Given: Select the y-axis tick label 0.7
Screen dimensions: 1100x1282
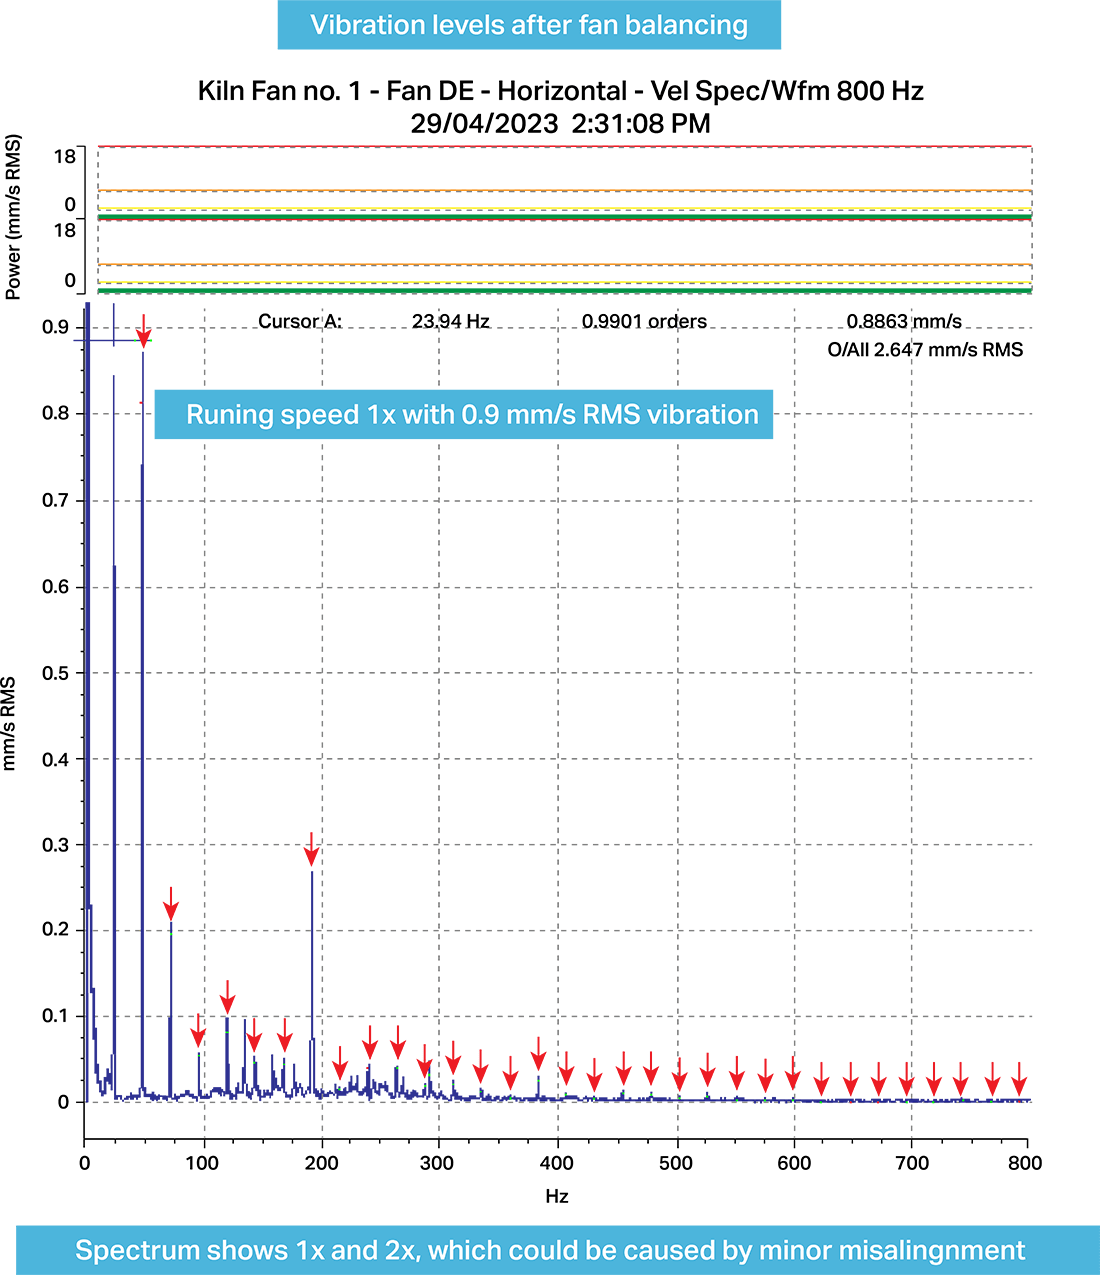Looking at the screenshot, I should [55, 500].
